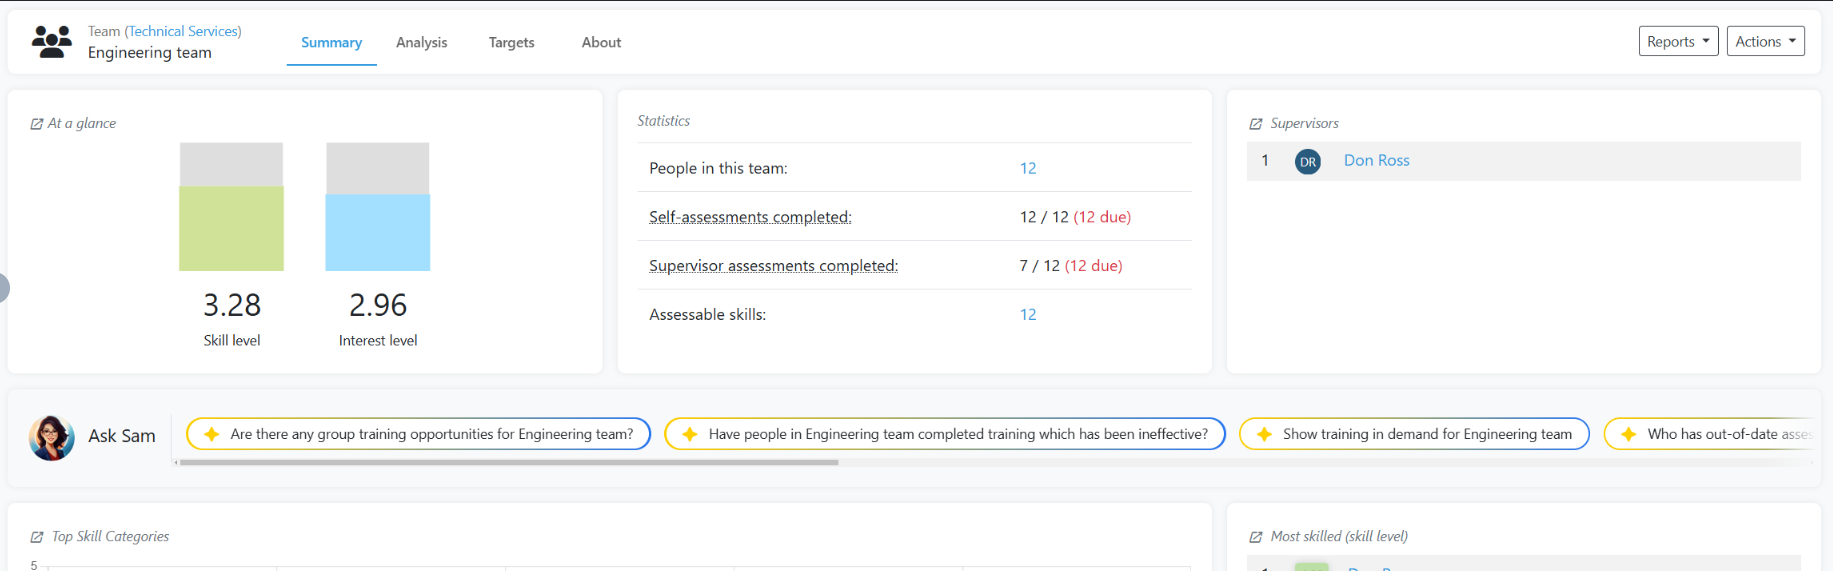Click sparkle icon on training in demand suggestion
The image size is (1833, 571).
(x=1264, y=434)
